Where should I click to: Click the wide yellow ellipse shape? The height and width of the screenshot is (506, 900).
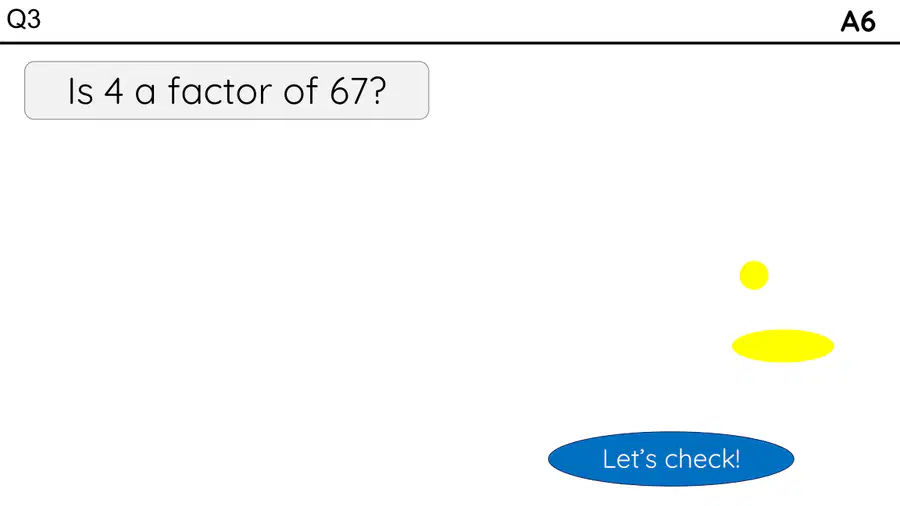pyautogui.click(x=783, y=346)
